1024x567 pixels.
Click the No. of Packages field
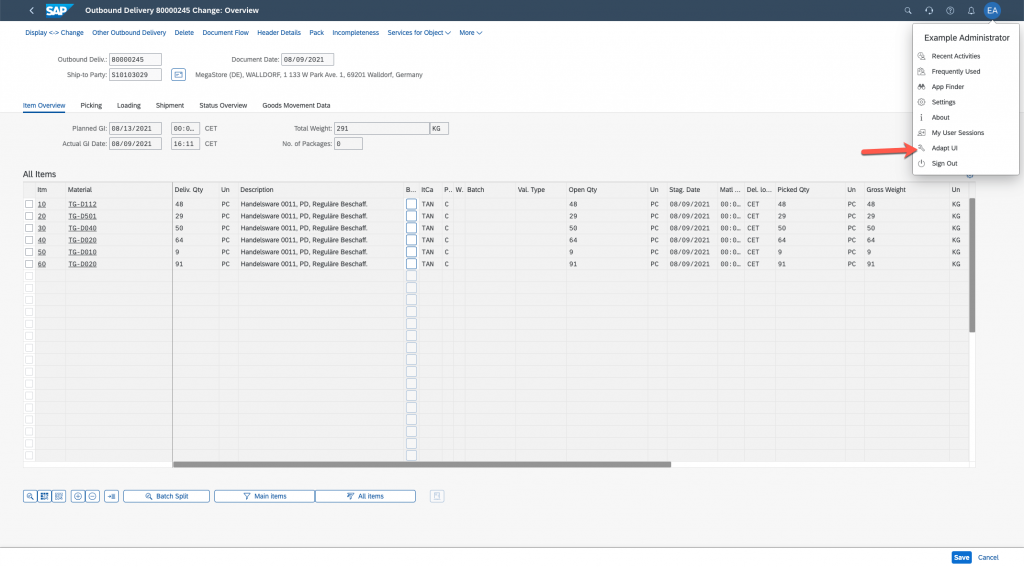point(348,144)
